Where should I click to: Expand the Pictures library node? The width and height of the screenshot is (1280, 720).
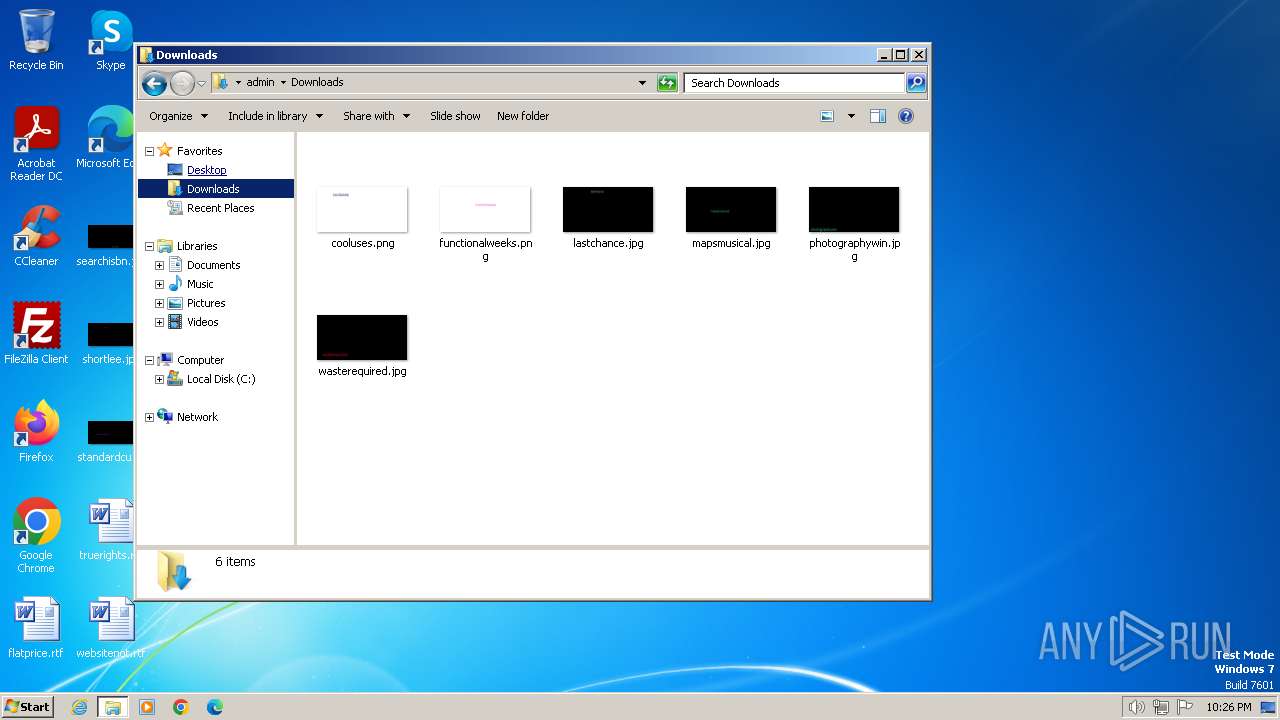pyautogui.click(x=159, y=303)
